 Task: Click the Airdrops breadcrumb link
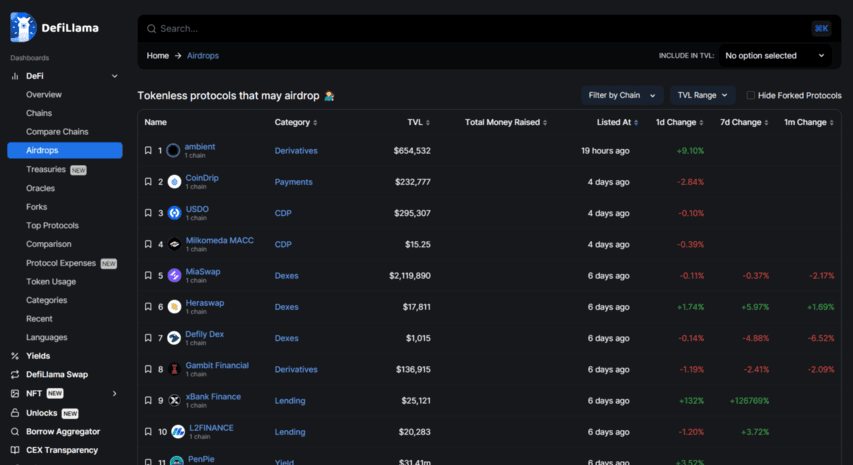[x=203, y=55]
